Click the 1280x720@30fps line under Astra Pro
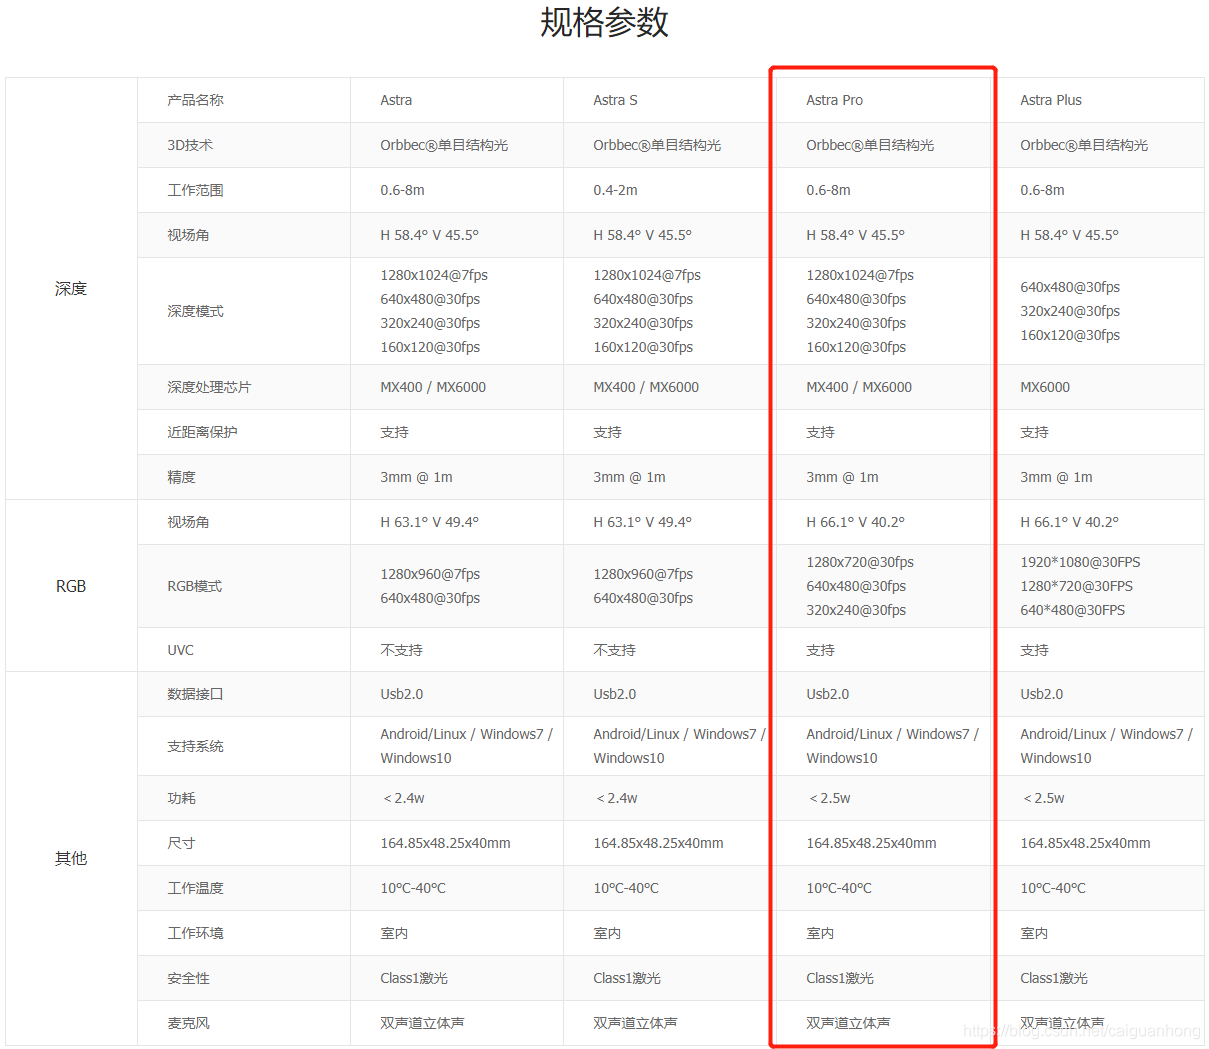1209x1049 pixels. click(x=860, y=562)
